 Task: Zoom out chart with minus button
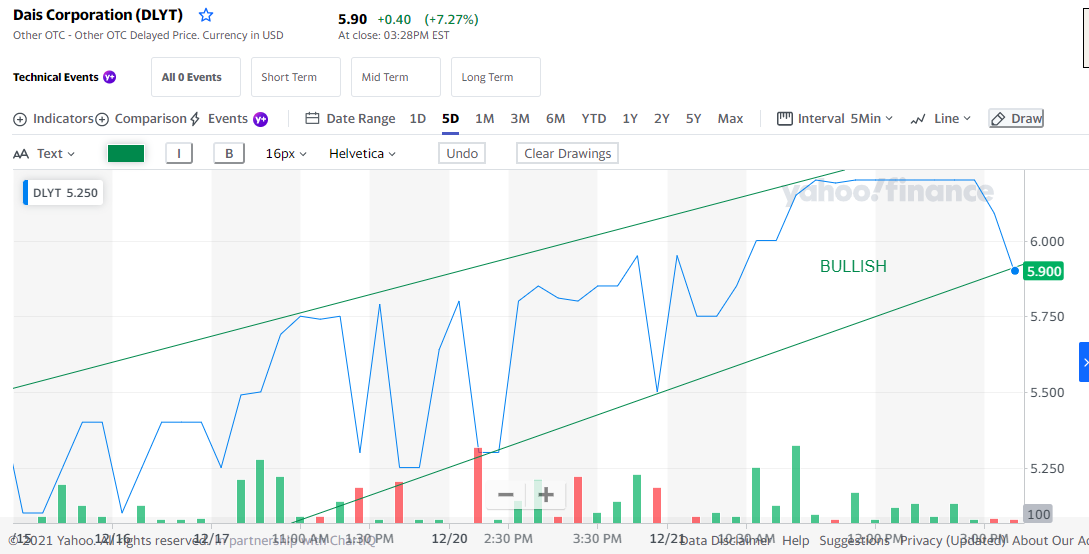(506, 494)
